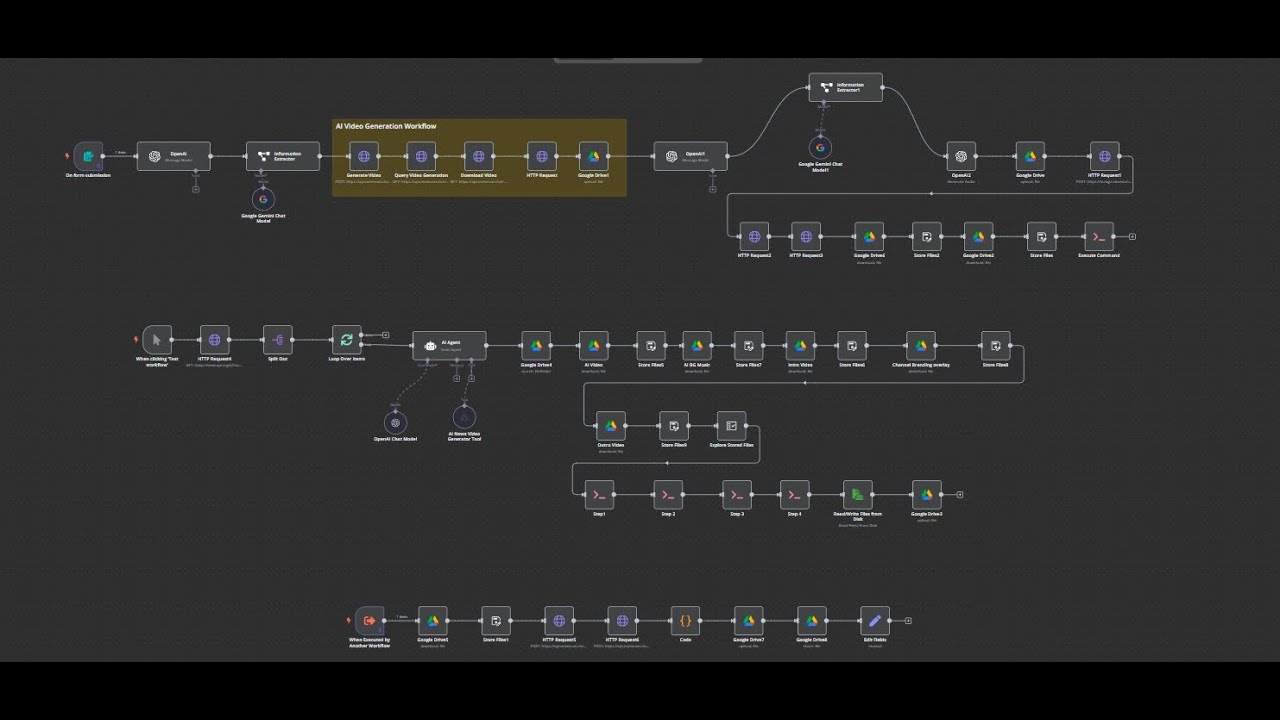Open the Step 4 command node
The height and width of the screenshot is (720, 1280).
[x=794, y=495]
